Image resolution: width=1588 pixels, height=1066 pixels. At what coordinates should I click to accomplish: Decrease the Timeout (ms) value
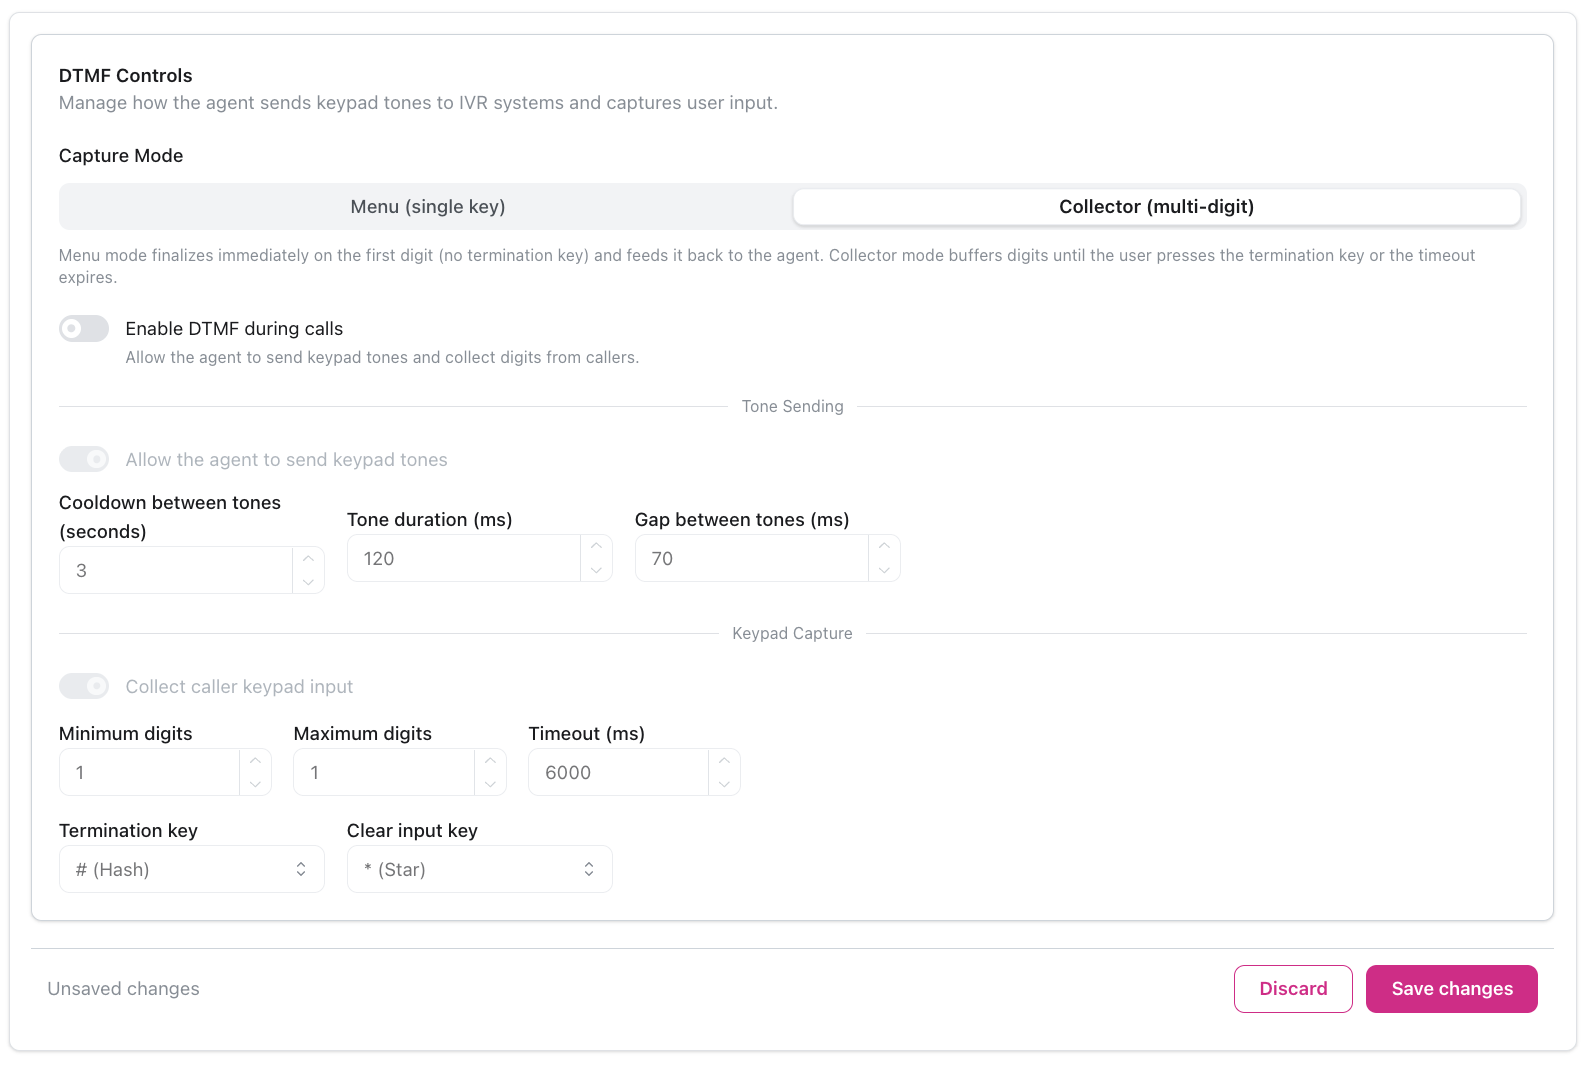[x=724, y=784]
